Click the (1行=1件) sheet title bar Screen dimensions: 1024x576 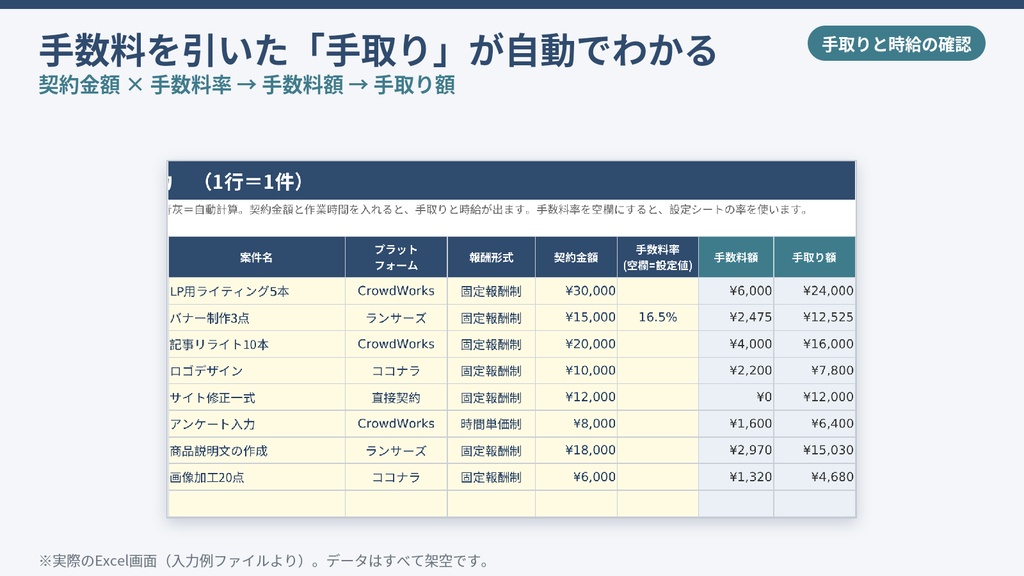click(x=511, y=181)
